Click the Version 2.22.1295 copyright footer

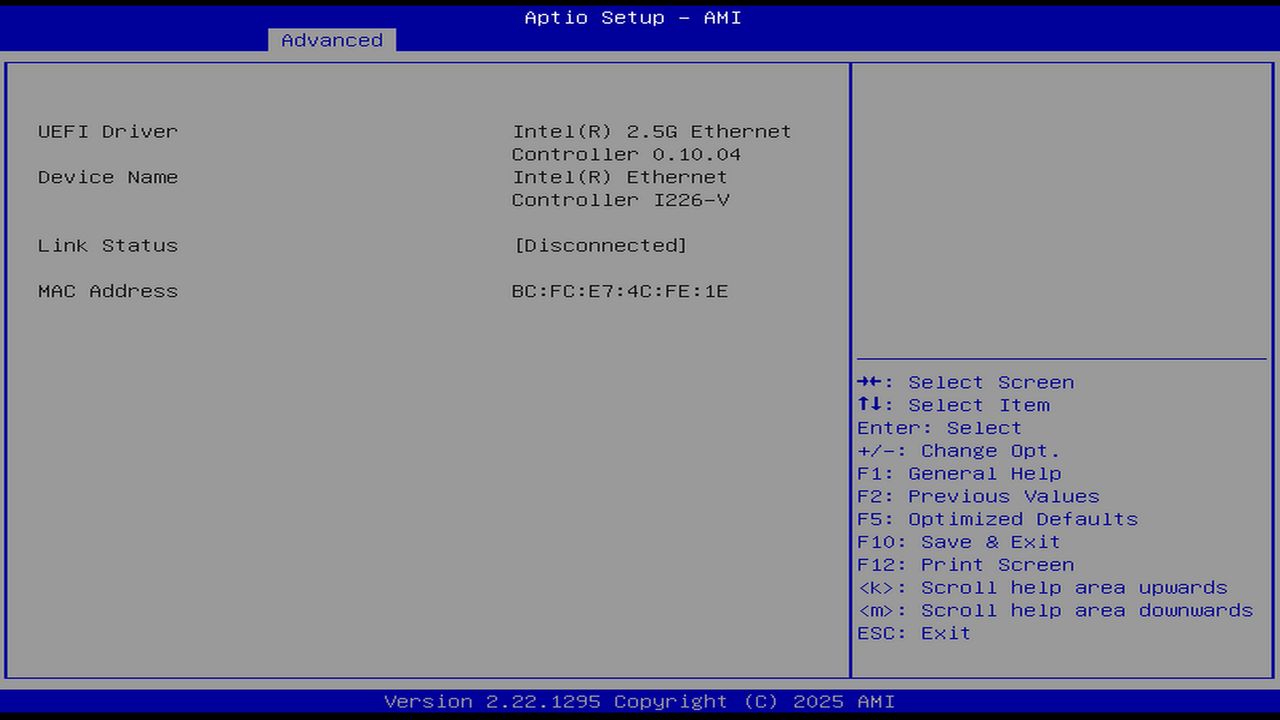tap(640, 702)
